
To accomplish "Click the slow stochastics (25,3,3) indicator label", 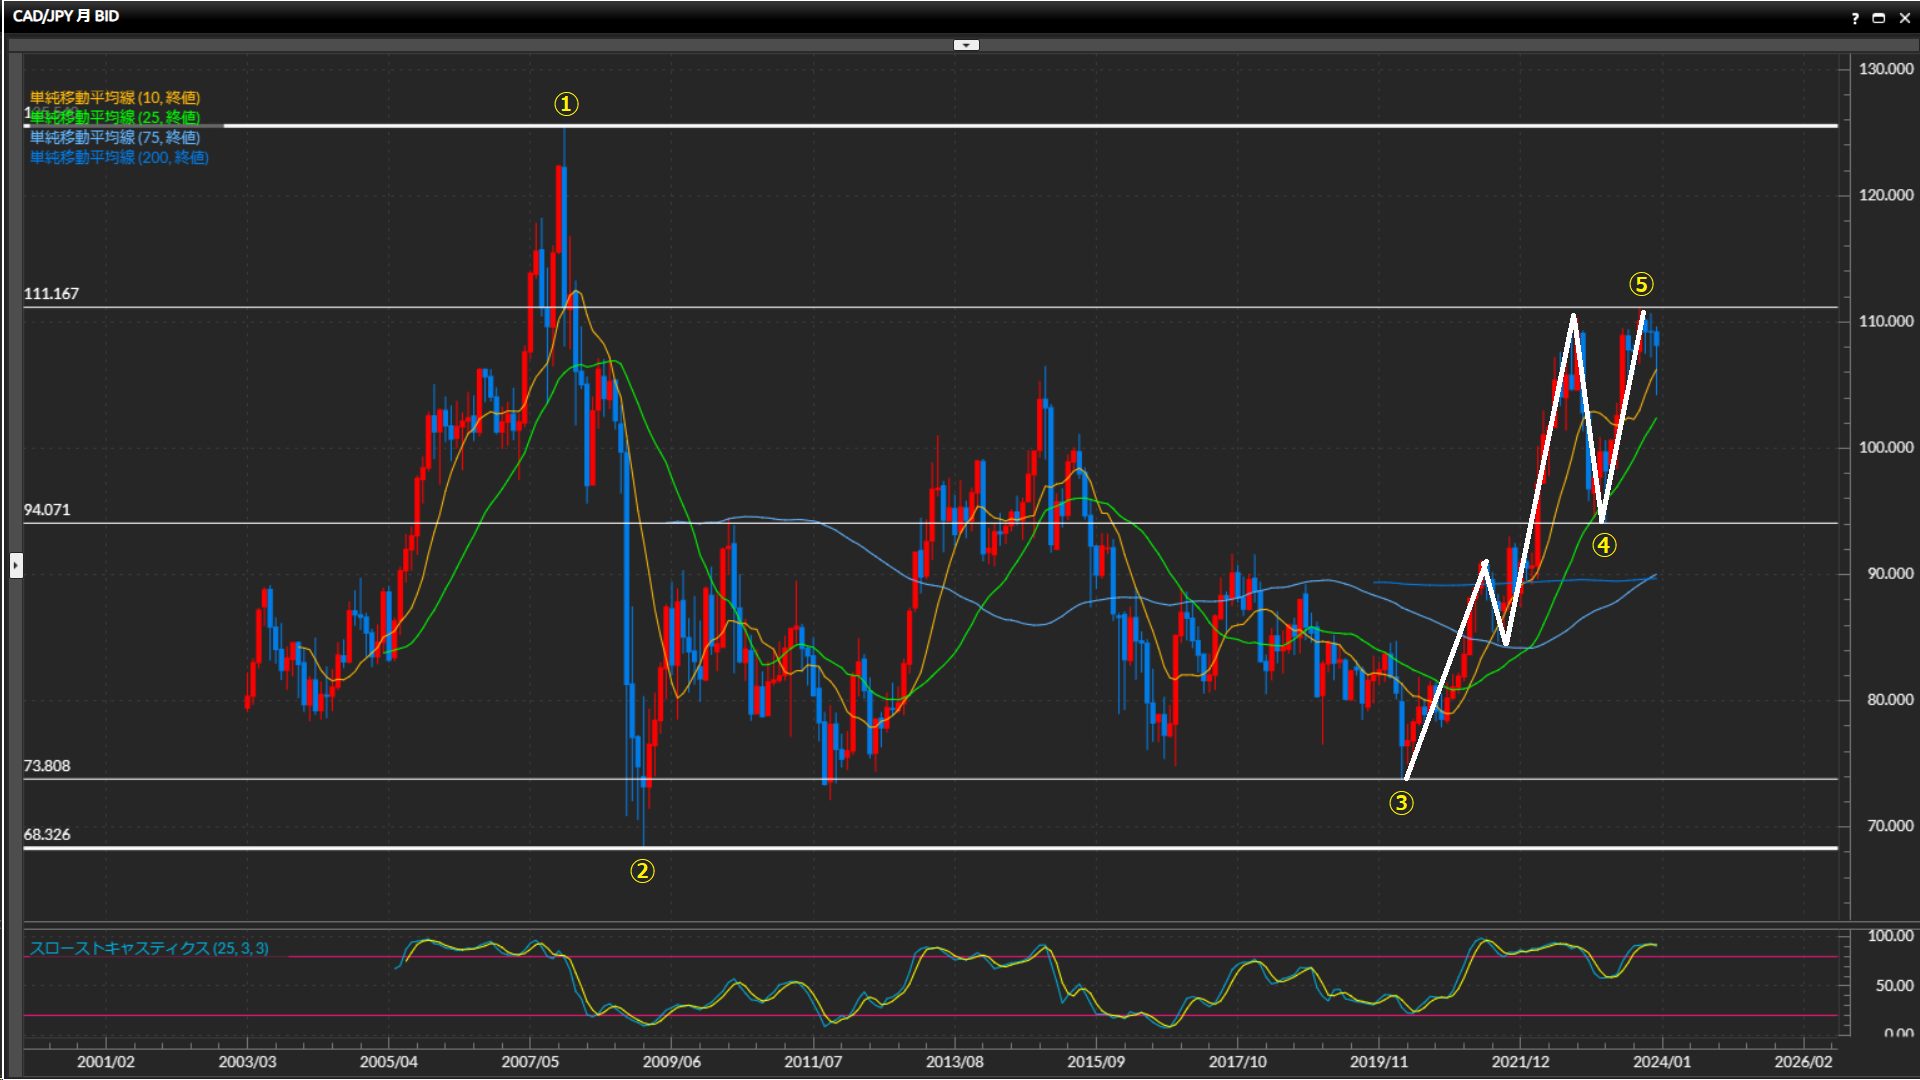I will pos(149,948).
